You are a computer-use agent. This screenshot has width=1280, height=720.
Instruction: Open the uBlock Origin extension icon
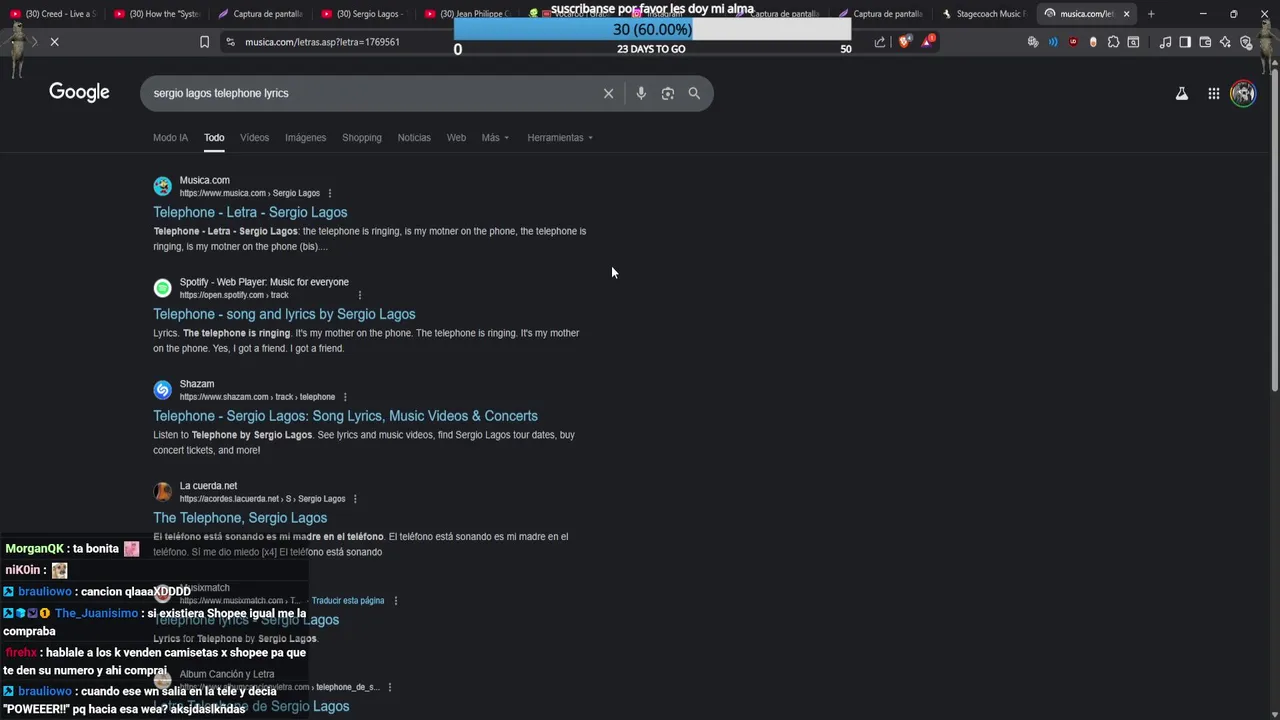tap(1073, 42)
